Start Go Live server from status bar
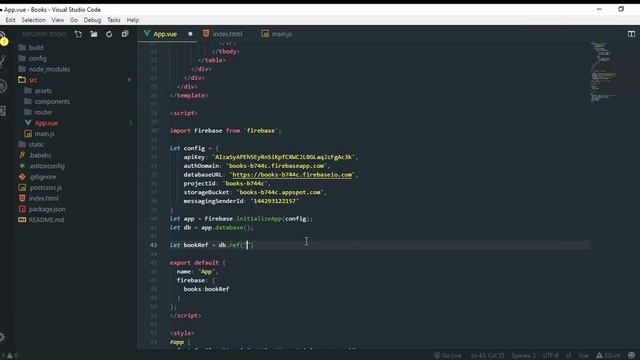This screenshot has width=640, height=360. tap(447, 356)
